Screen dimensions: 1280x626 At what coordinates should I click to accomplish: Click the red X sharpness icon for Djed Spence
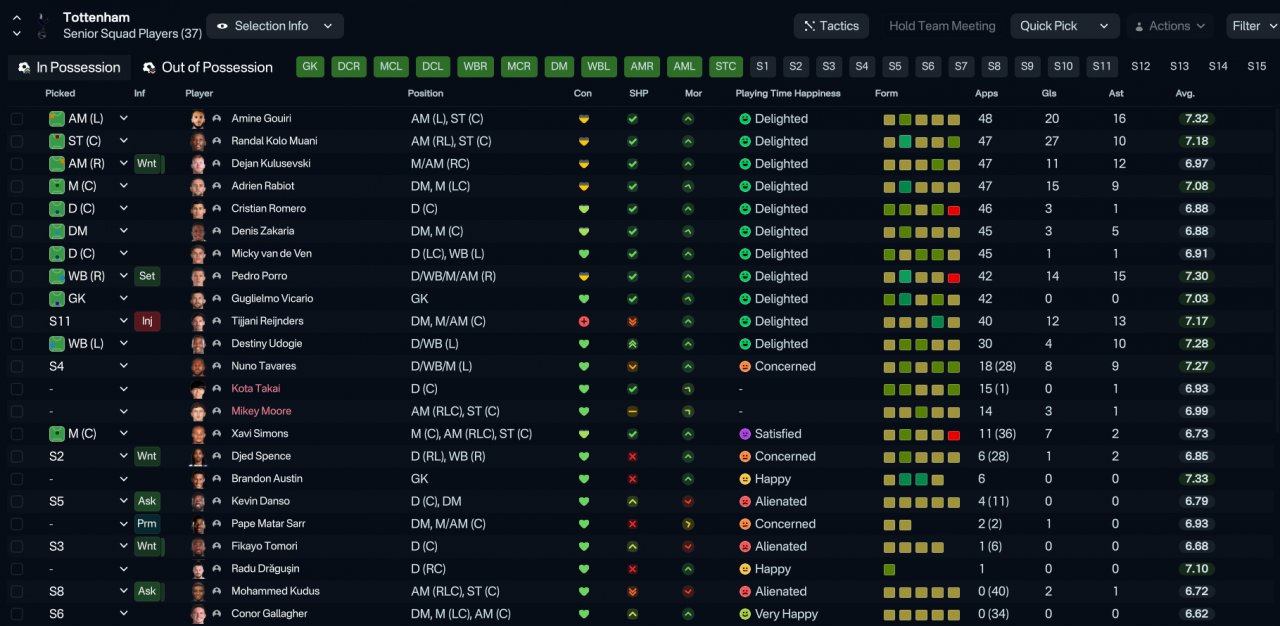pos(632,456)
